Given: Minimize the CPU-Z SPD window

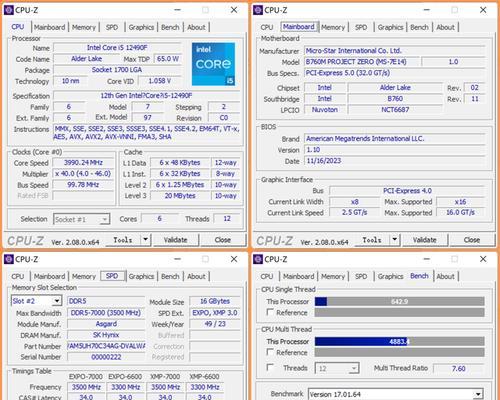Looking at the screenshot, I should pos(178,259).
